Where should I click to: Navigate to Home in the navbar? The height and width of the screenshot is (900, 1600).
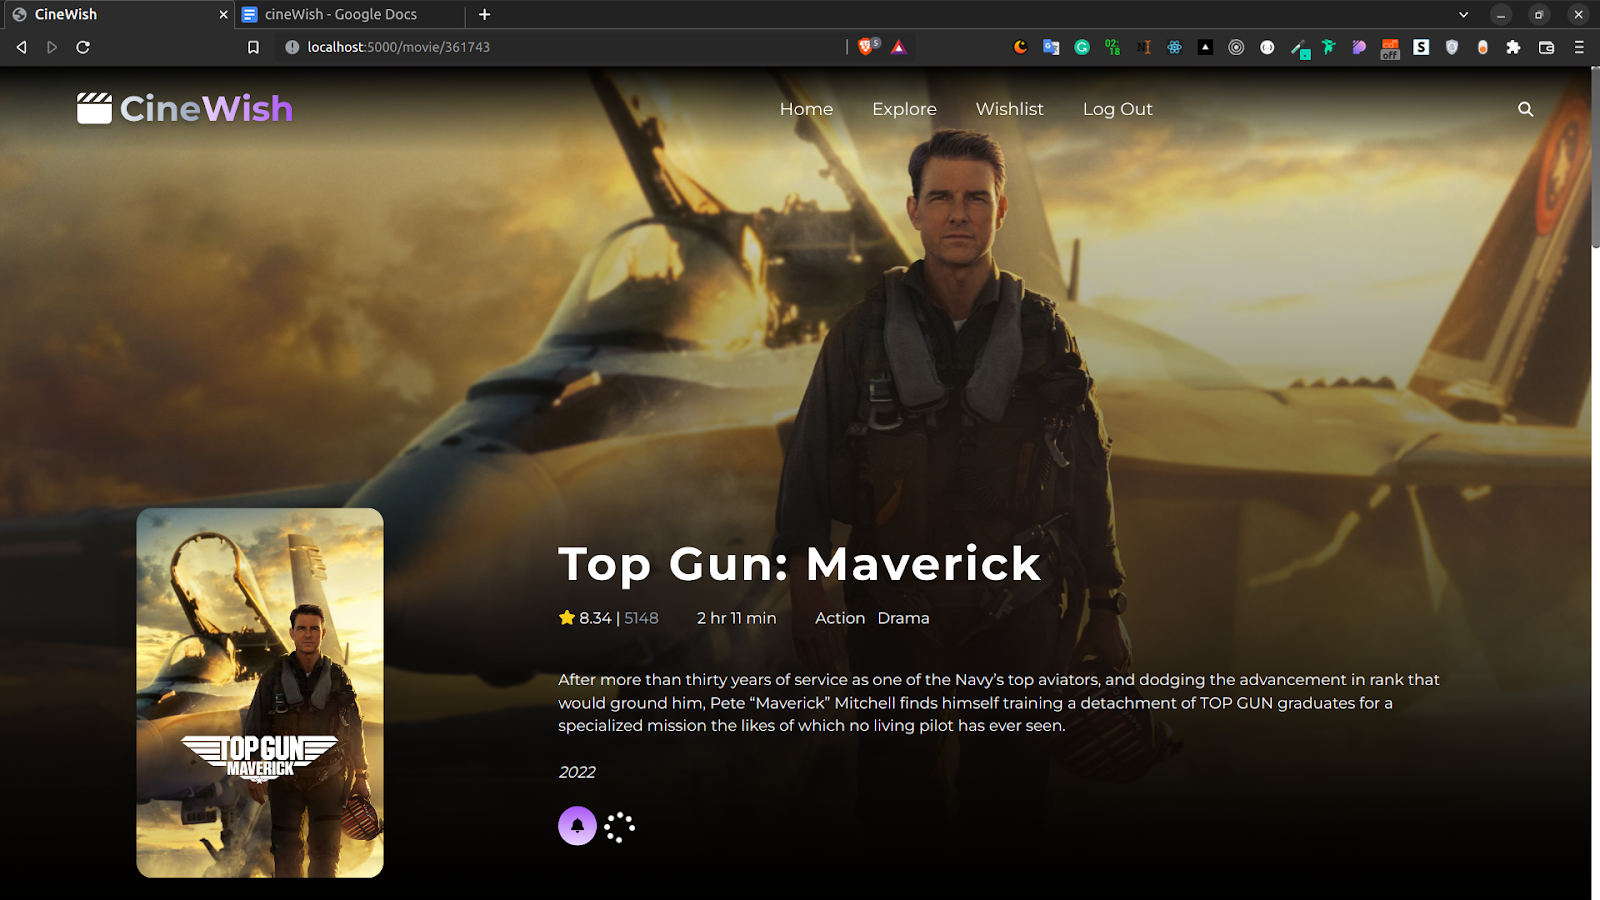point(806,109)
